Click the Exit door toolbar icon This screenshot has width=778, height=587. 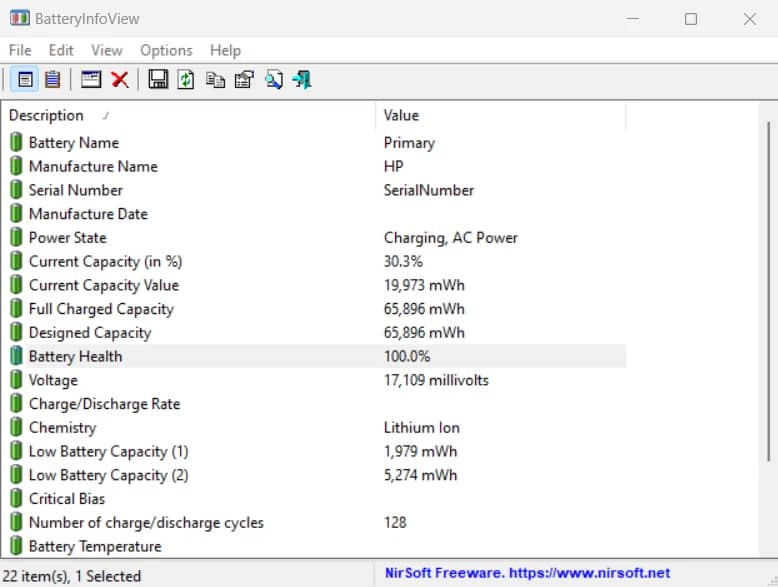click(302, 80)
